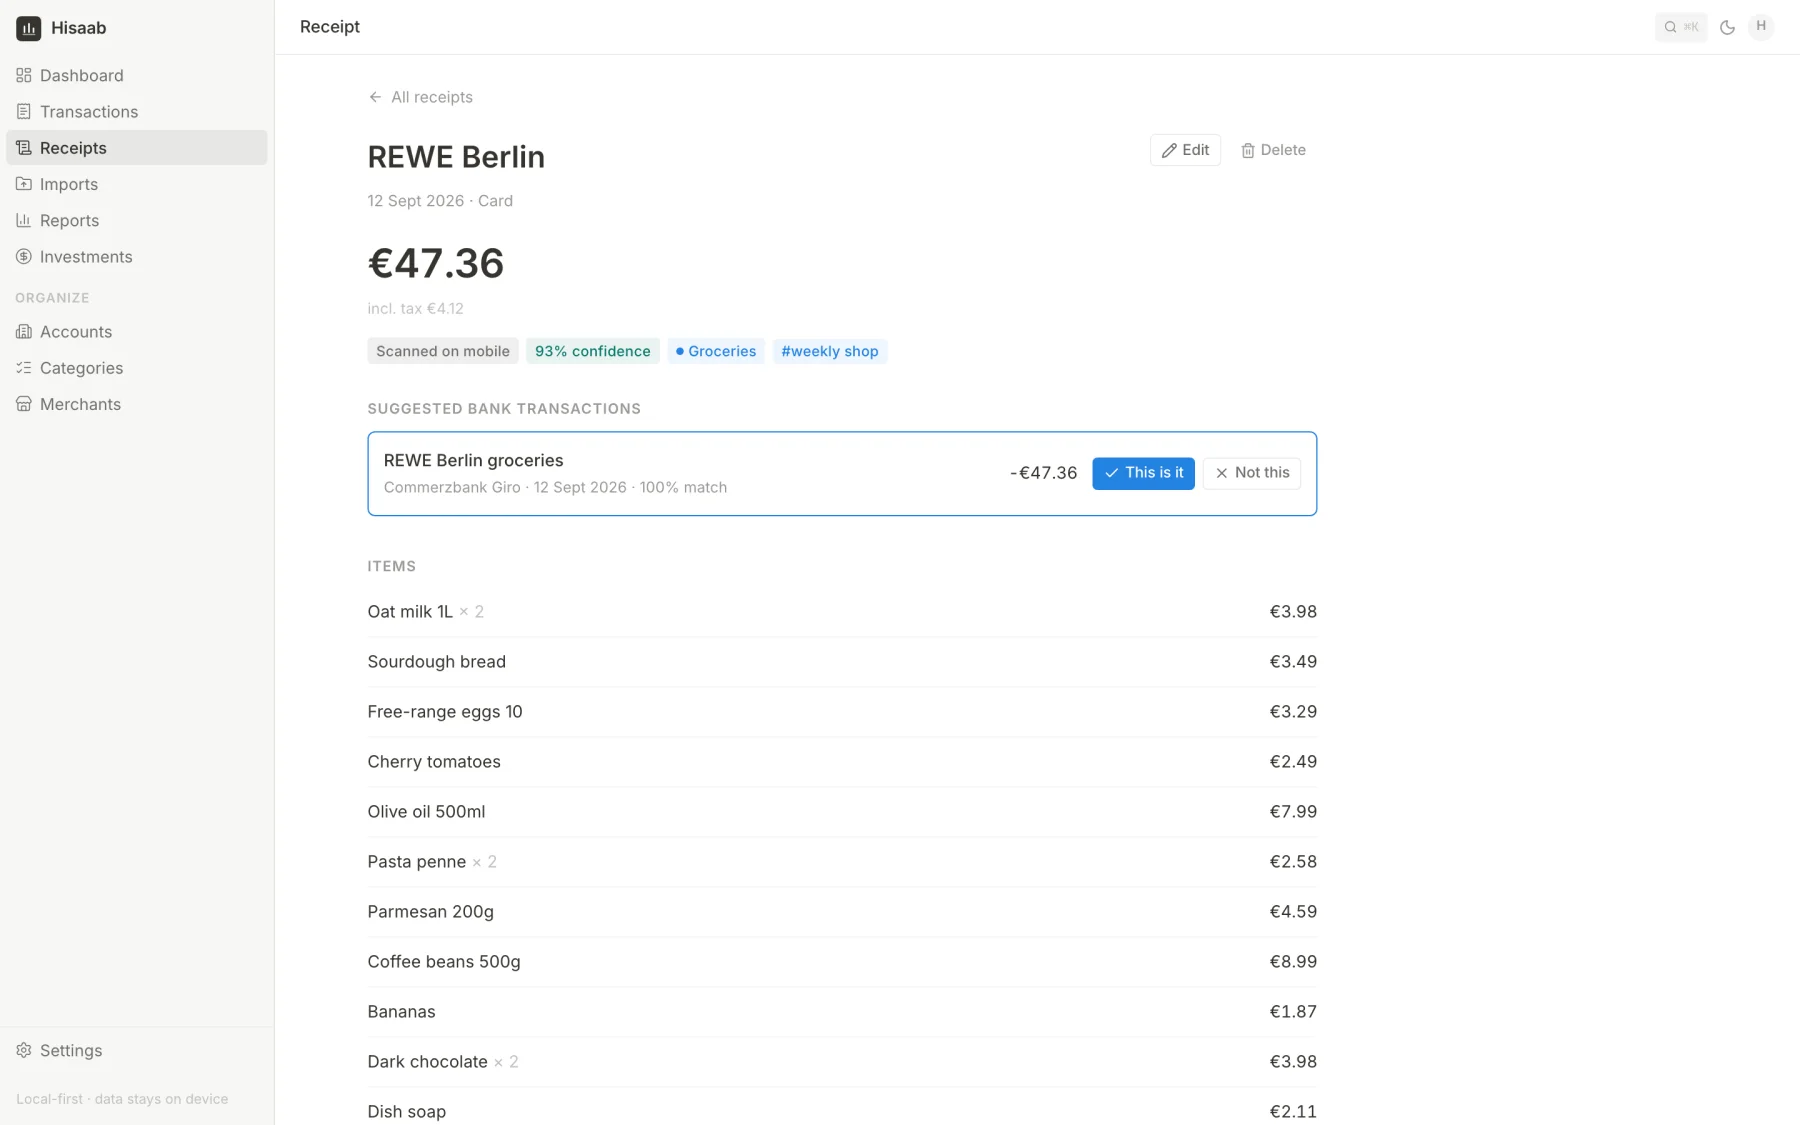This screenshot has height=1125, width=1800.
Task: Go to Dashboard page
Action: [x=137, y=75]
